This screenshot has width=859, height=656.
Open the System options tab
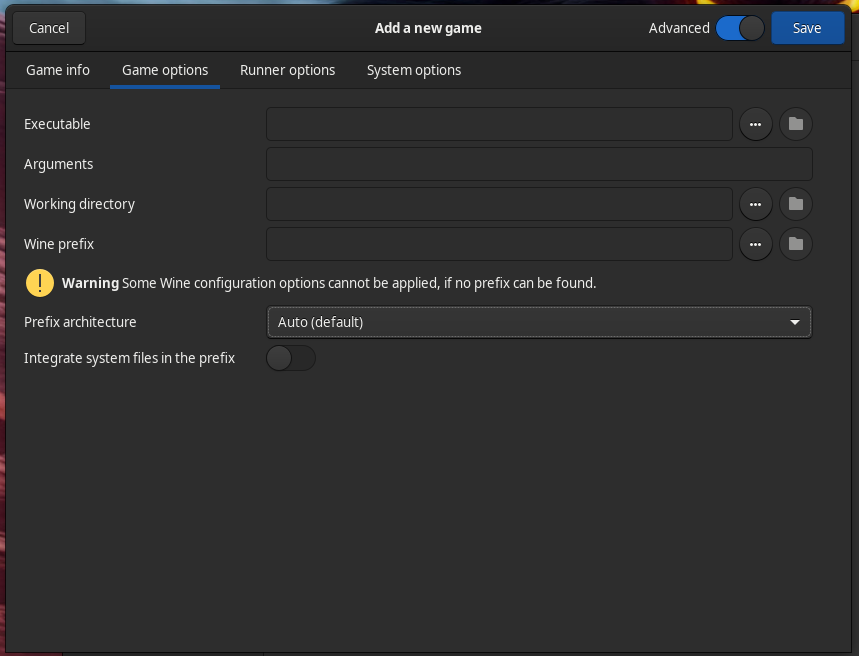point(414,70)
